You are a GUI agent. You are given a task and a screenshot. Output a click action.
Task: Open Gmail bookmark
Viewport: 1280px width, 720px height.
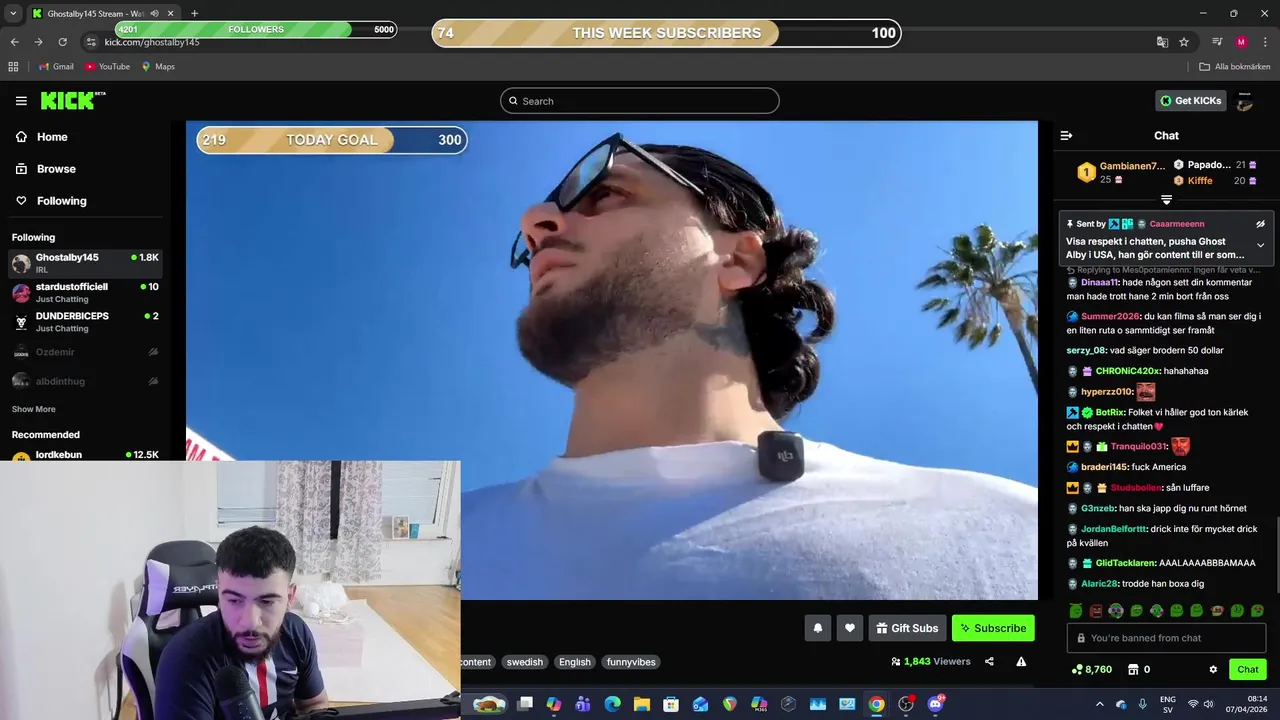(56, 66)
